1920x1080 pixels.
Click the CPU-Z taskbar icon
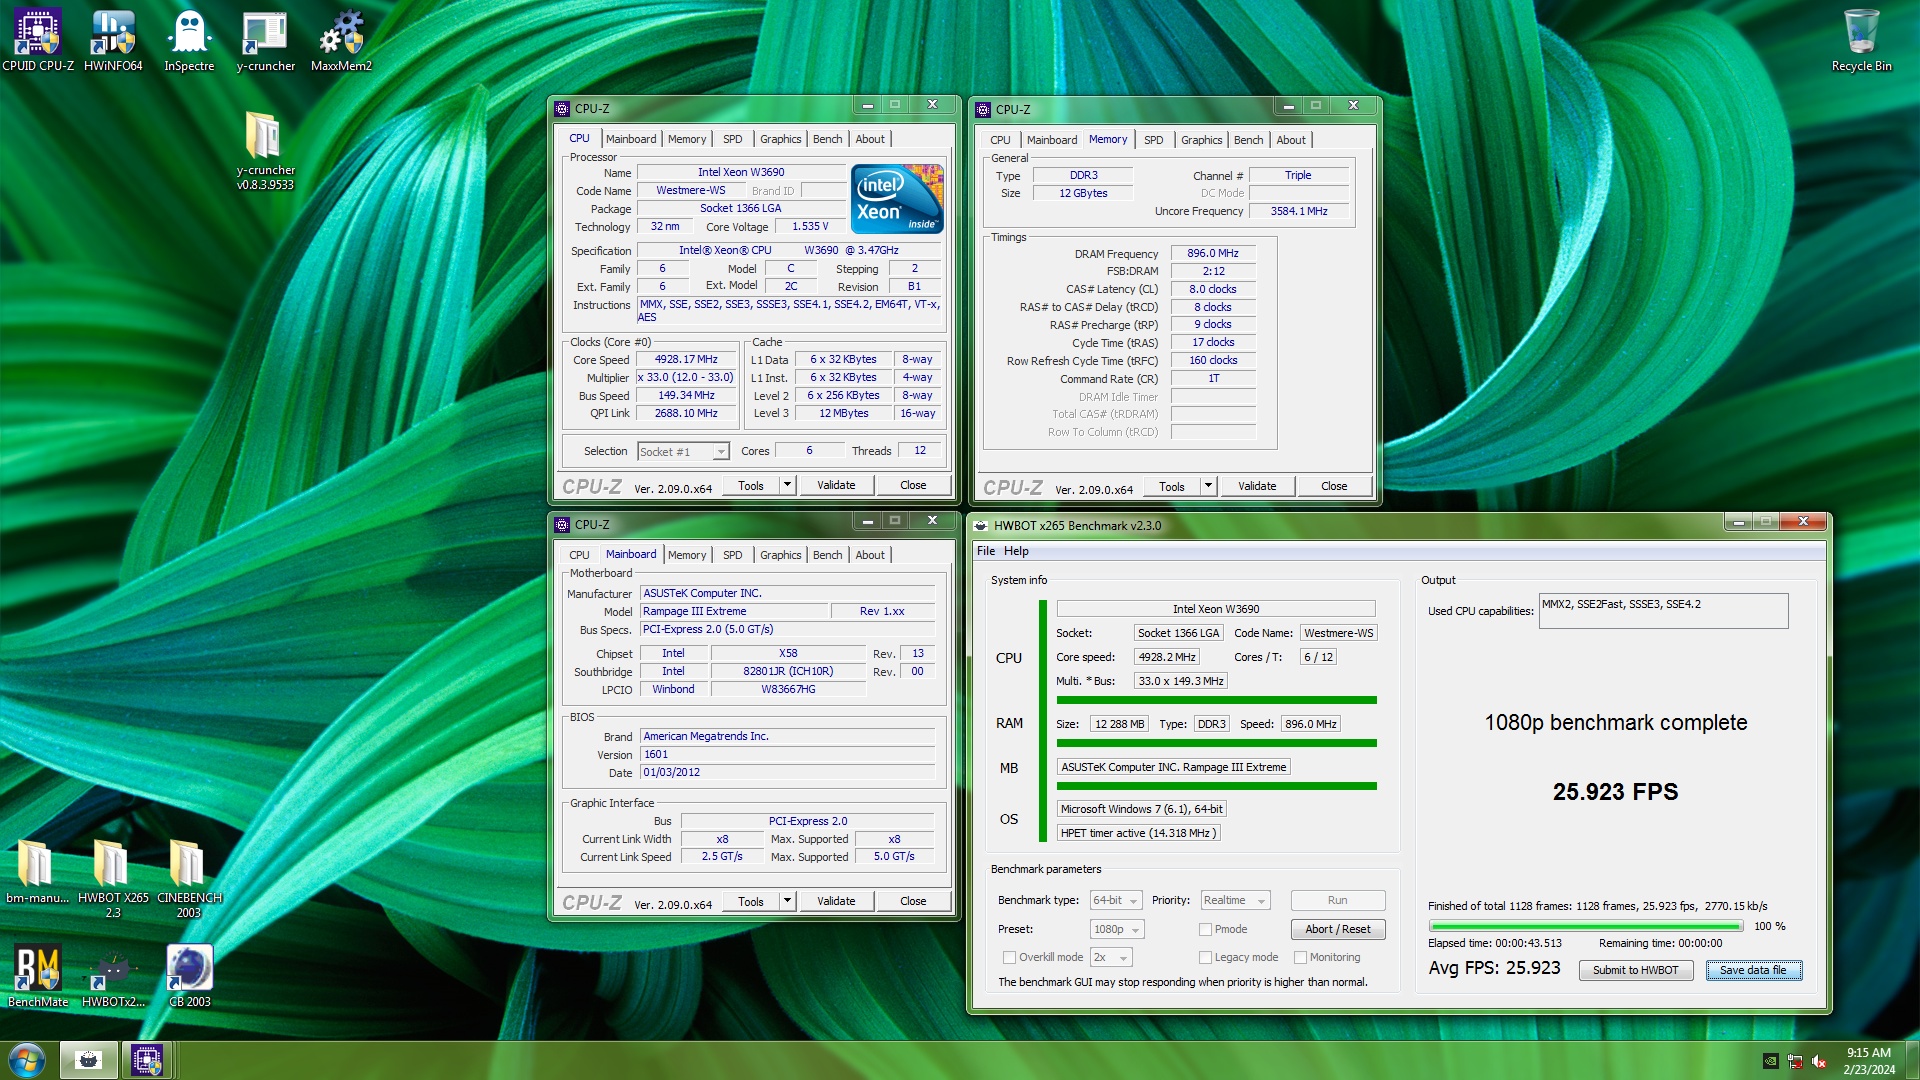point(147,1060)
